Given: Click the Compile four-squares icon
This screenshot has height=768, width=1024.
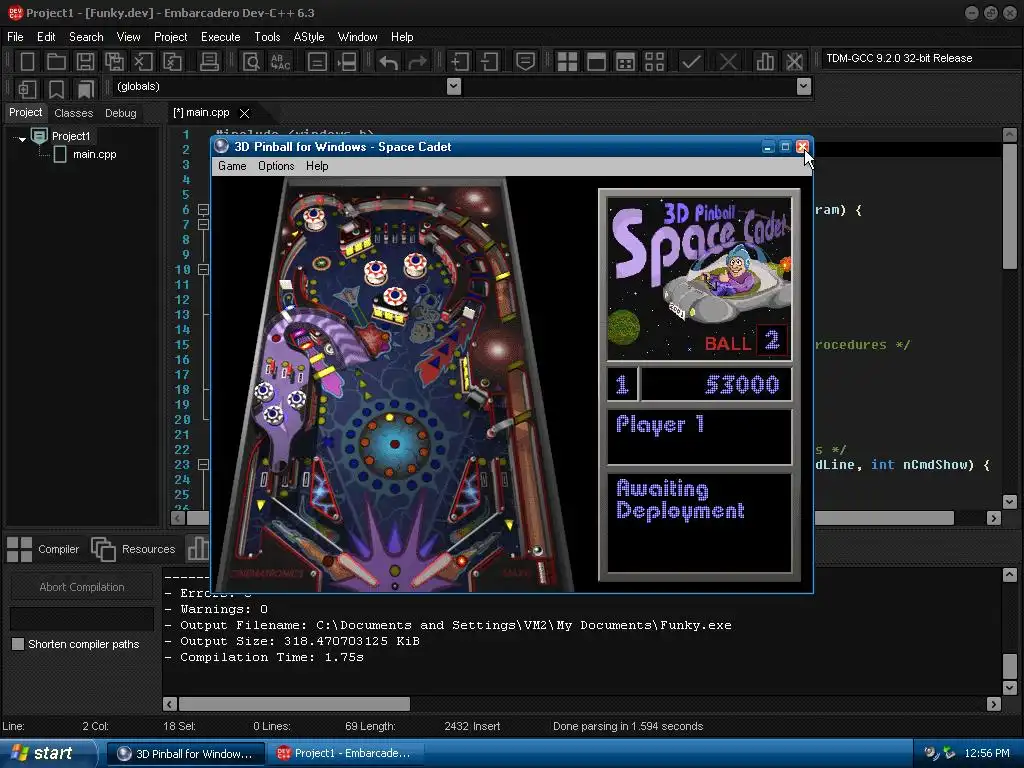Looking at the screenshot, I should (567, 61).
